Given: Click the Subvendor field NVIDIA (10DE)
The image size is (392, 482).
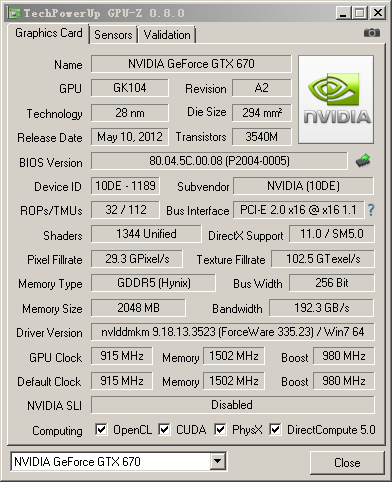Looking at the screenshot, I should coord(303,186).
